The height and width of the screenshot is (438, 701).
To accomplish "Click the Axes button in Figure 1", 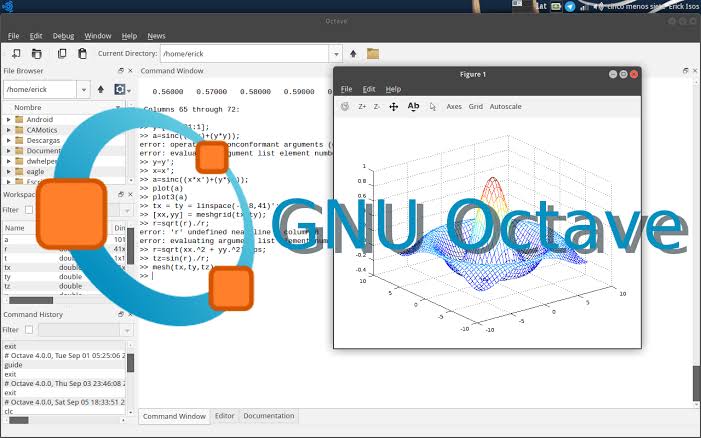I will [454, 106].
